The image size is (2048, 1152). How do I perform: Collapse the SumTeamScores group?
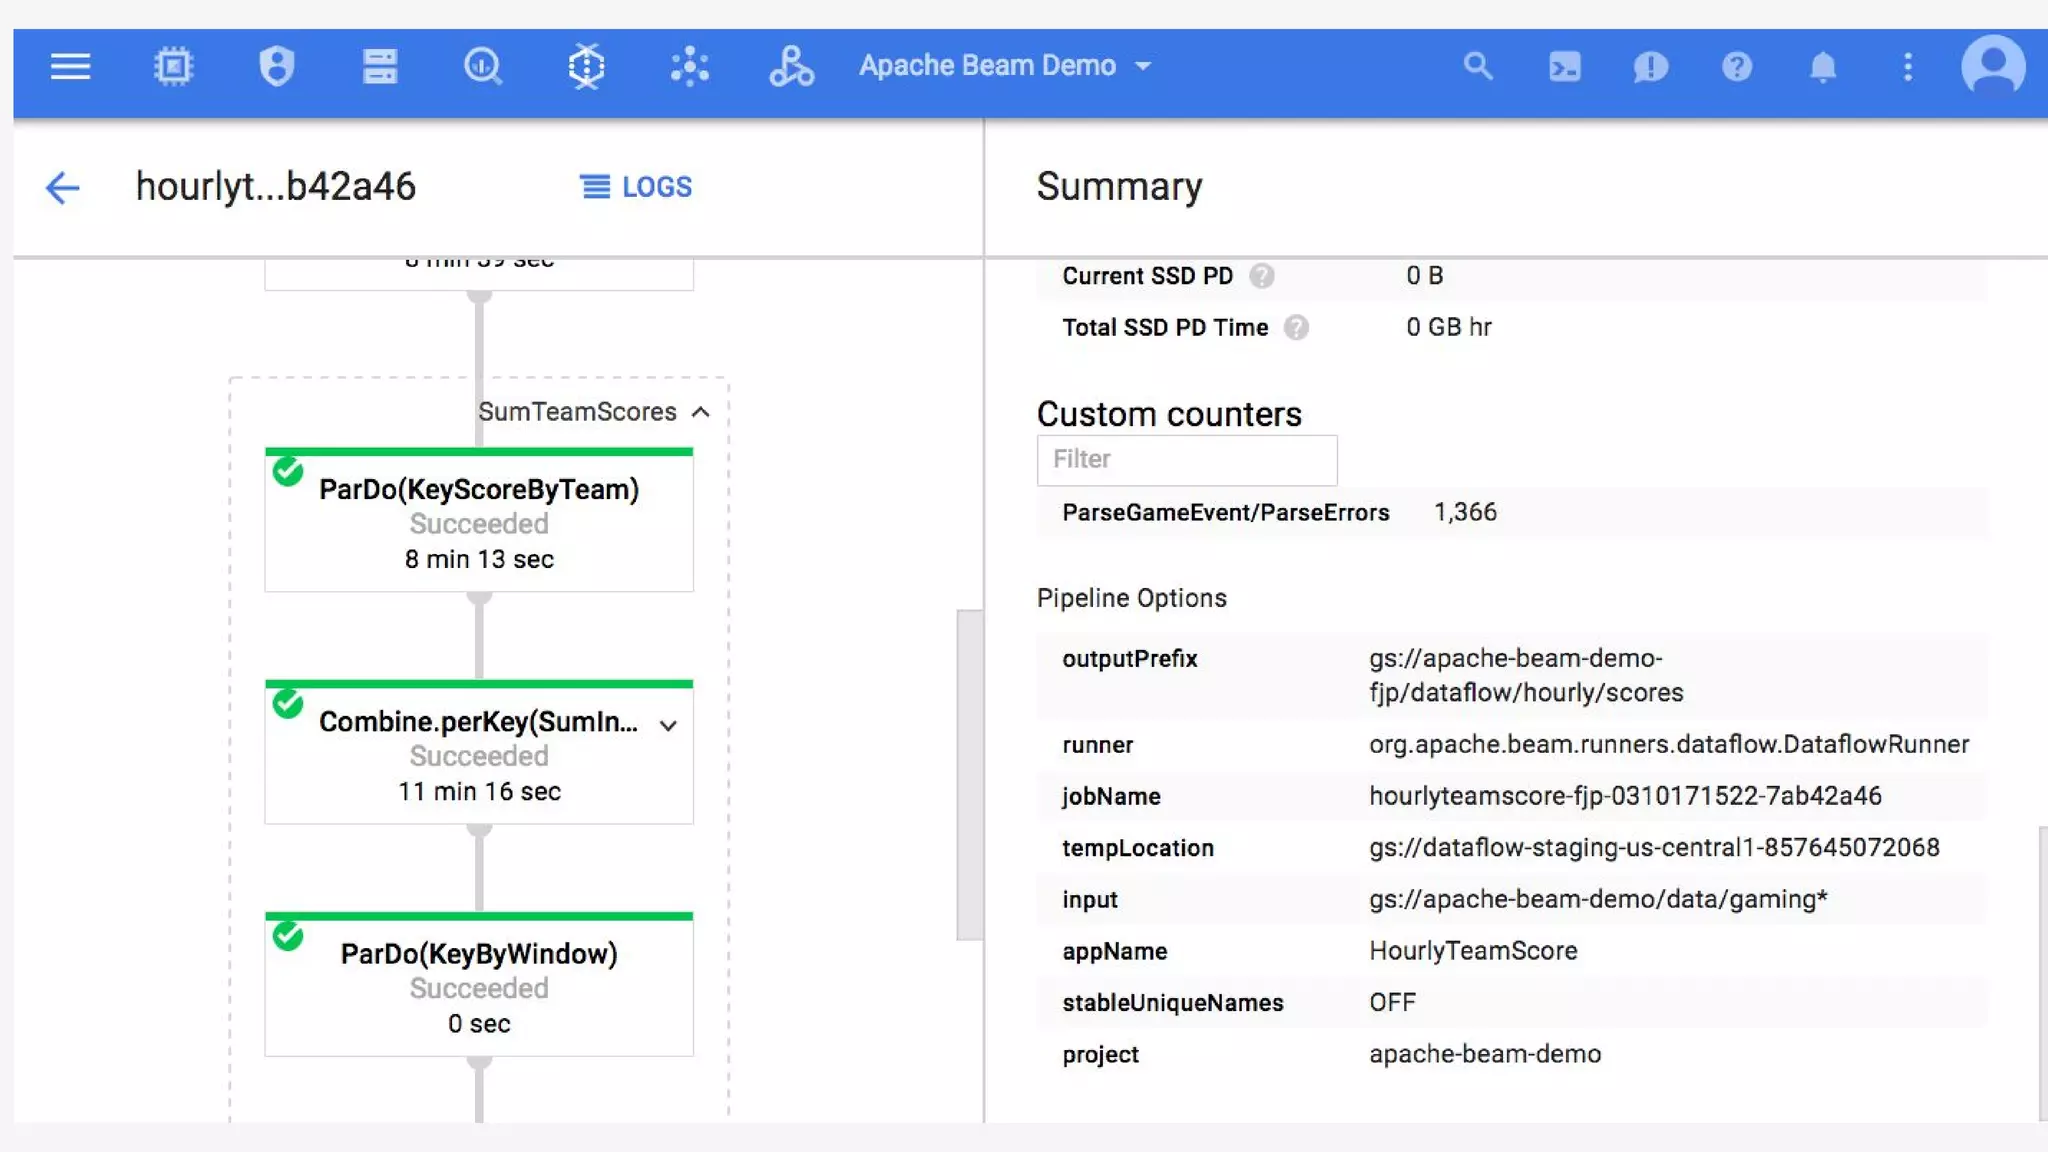click(x=701, y=412)
